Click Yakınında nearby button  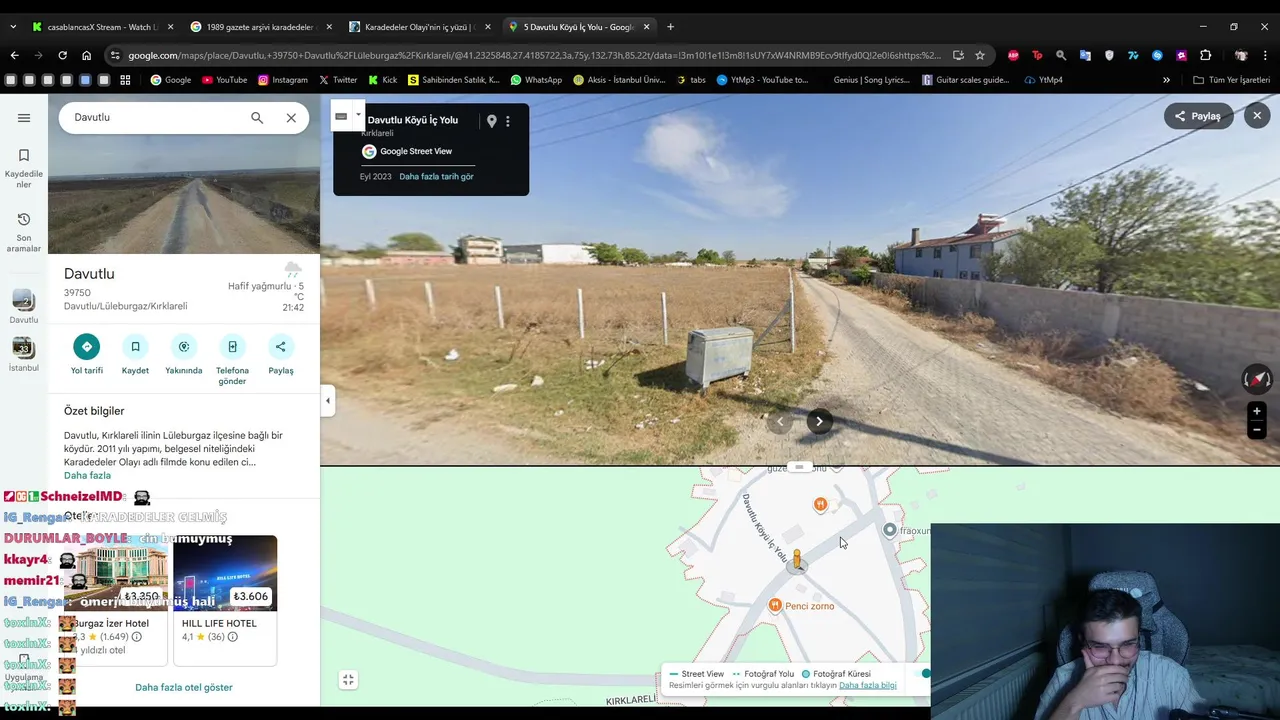pos(184,354)
